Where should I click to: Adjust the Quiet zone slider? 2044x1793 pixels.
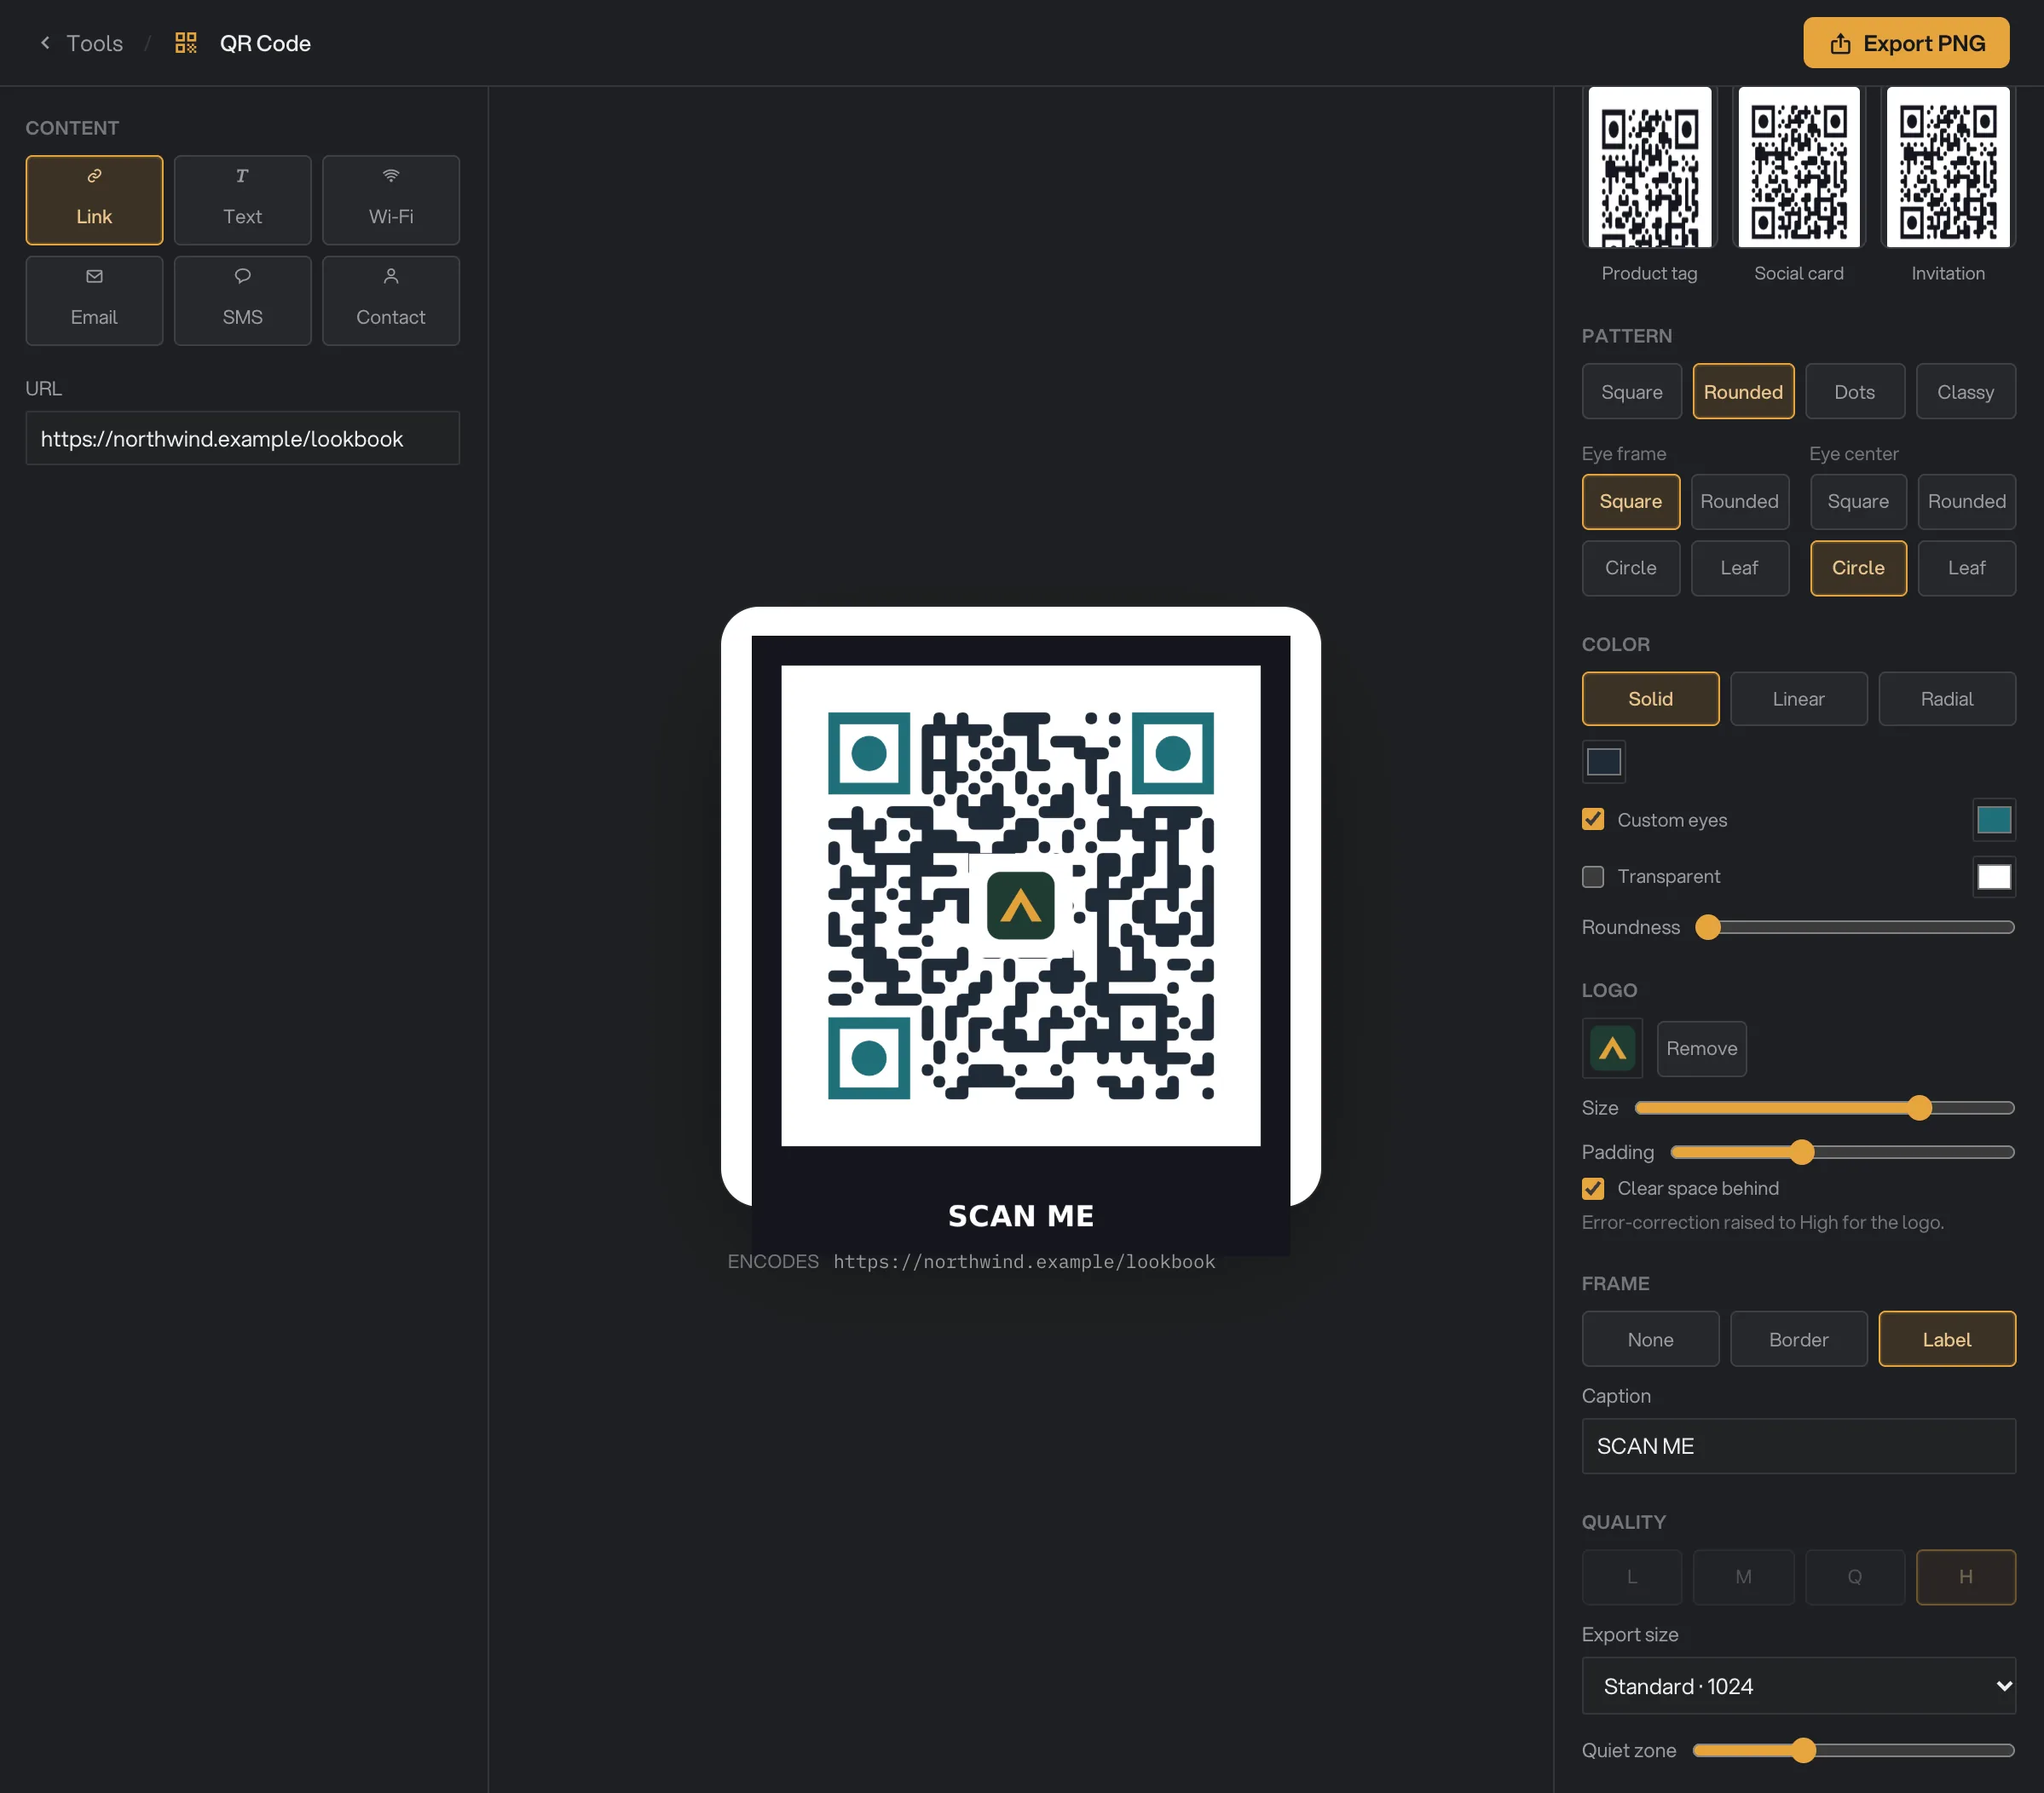[x=1853, y=1750]
